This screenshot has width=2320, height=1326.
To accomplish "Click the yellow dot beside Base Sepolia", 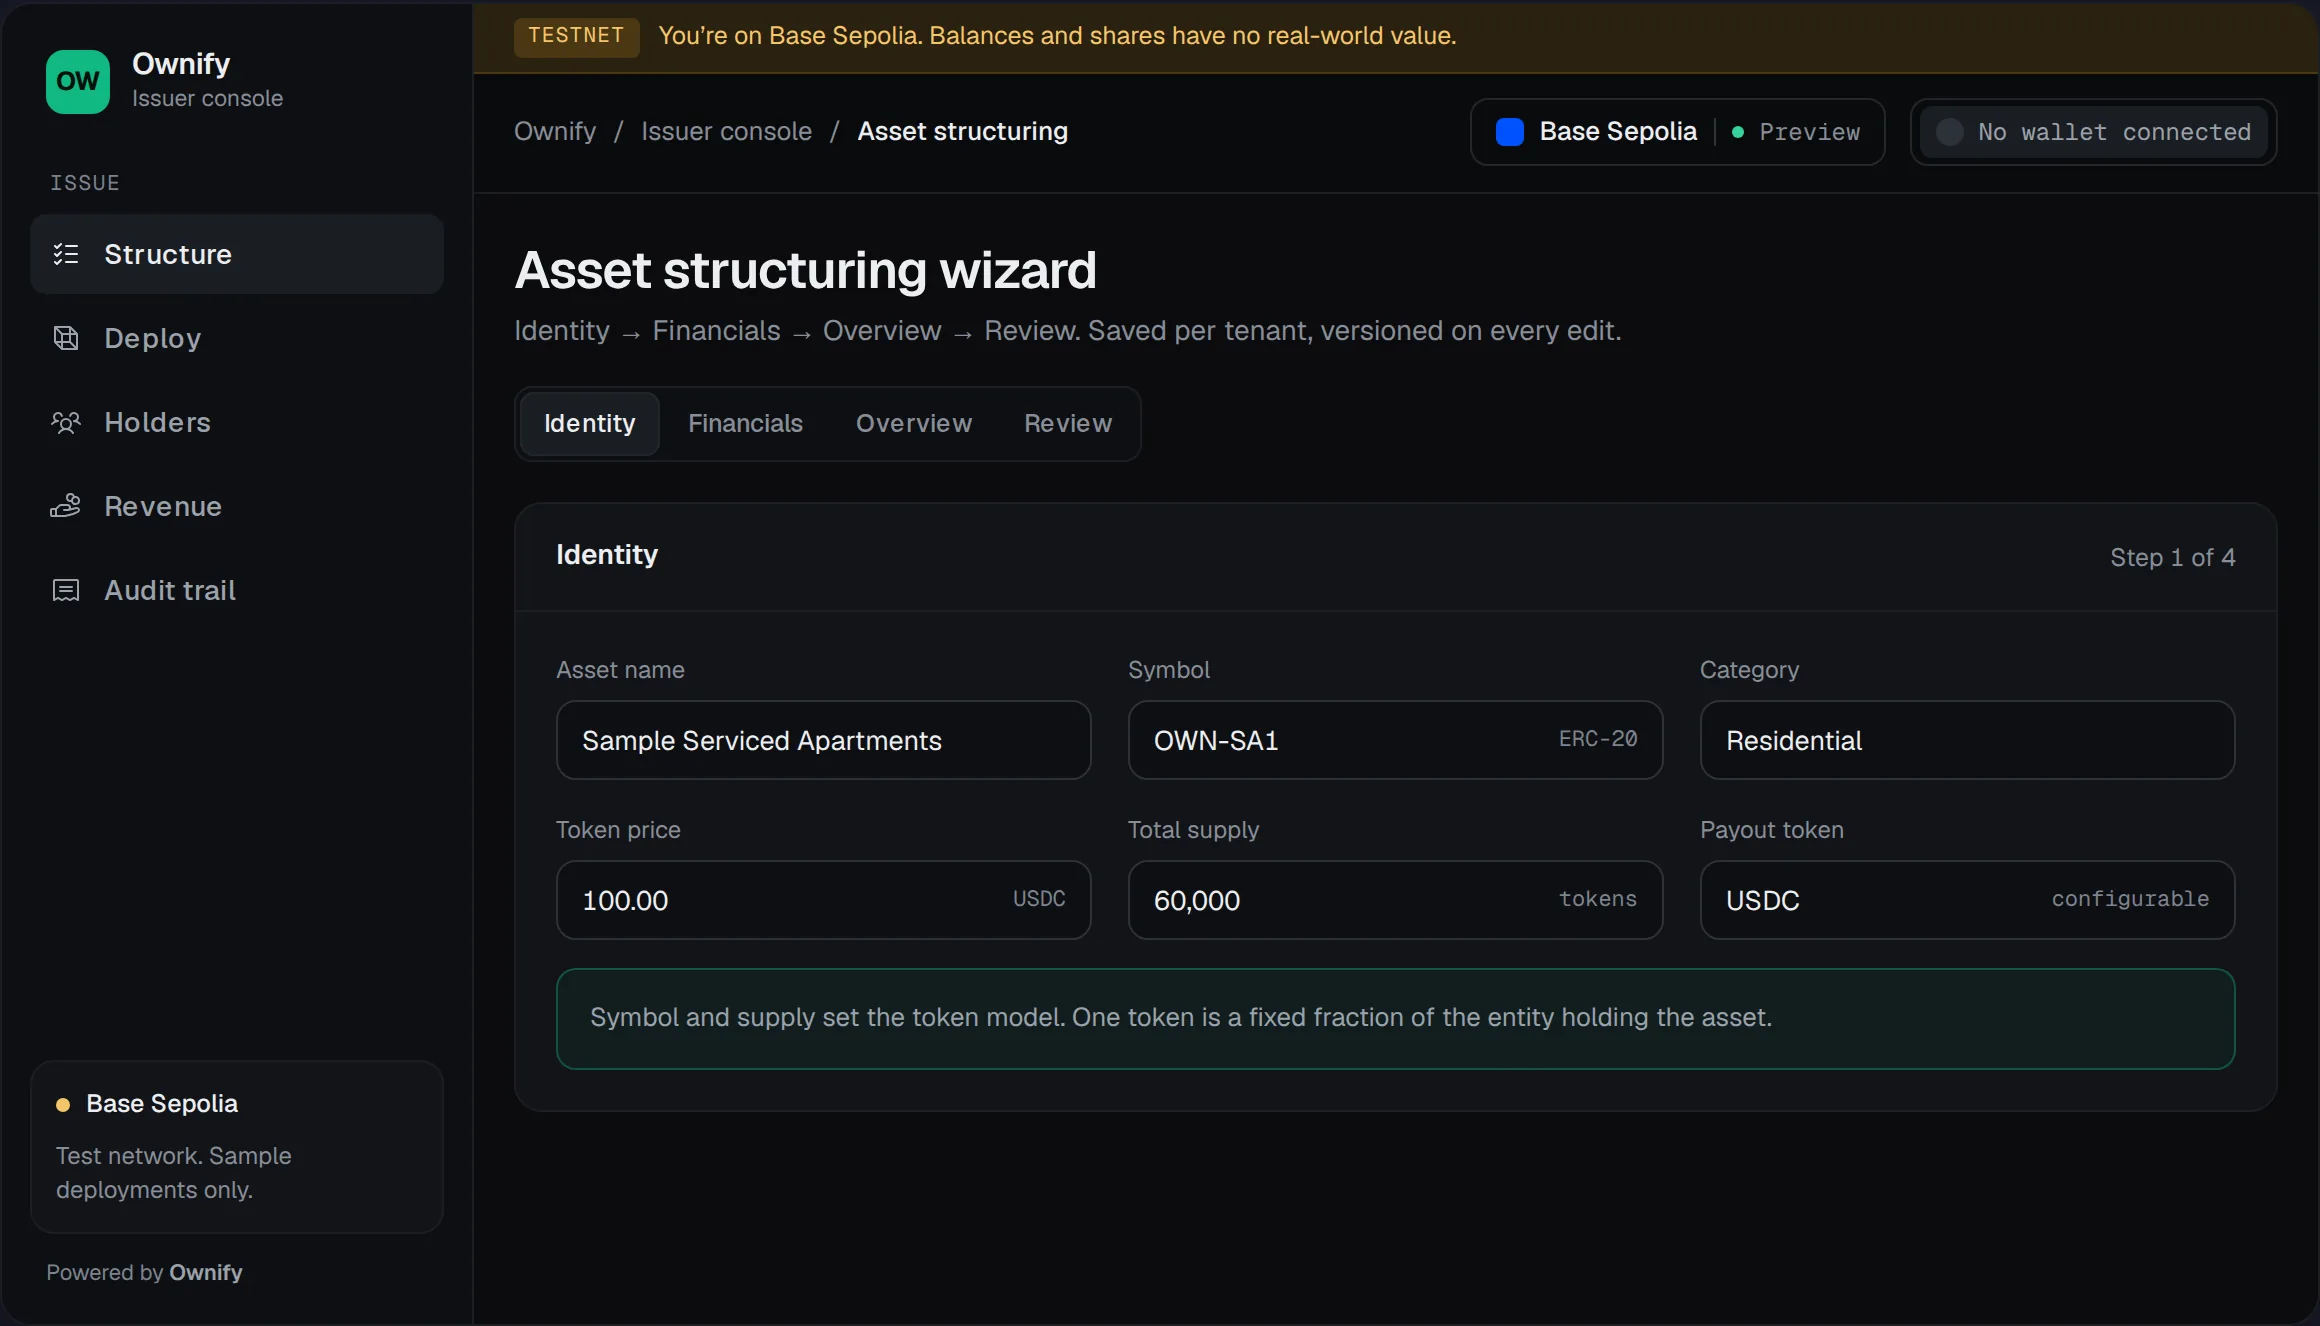I will point(63,1105).
